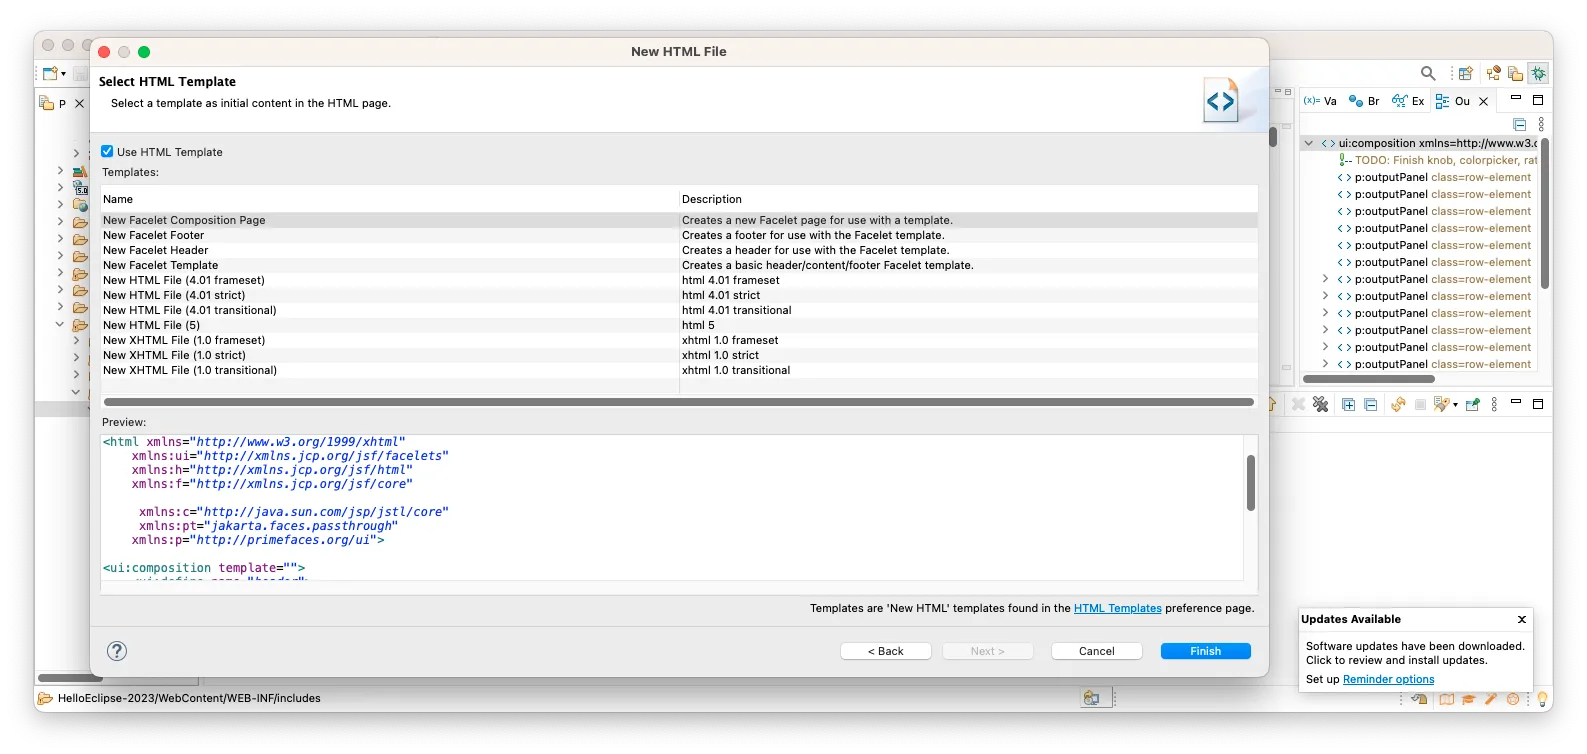This screenshot has height=754, width=1587.
Task: Click the open book icon in status bar
Action: point(1447,699)
